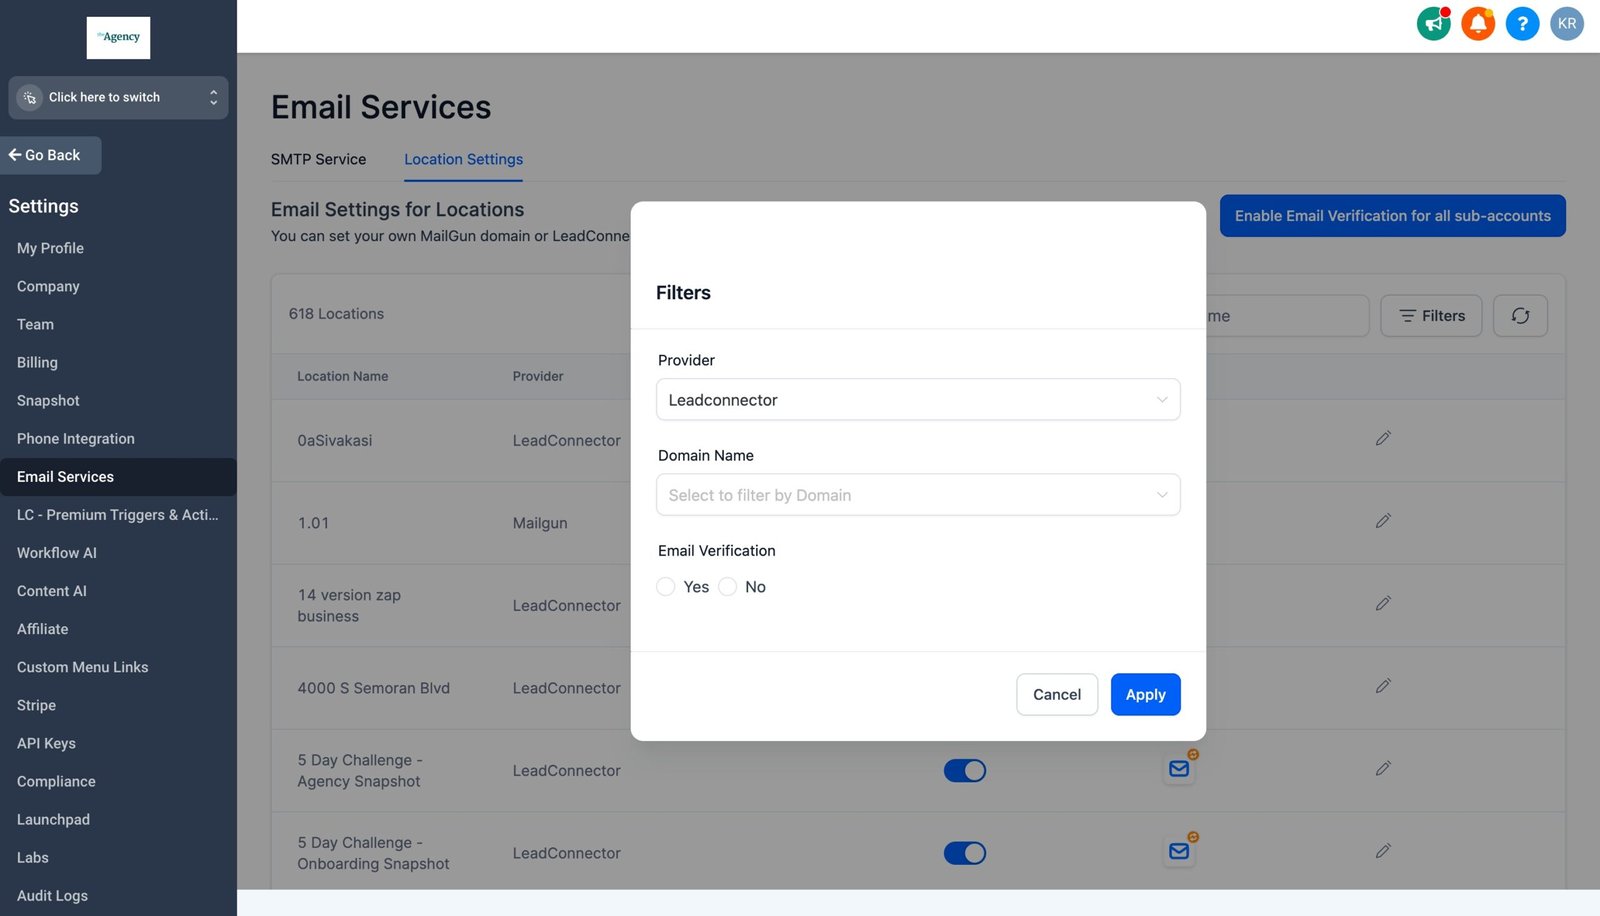This screenshot has height=916, width=1600.
Task: Open Phone Integration in settings sidebar
Action: pyautogui.click(x=76, y=439)
